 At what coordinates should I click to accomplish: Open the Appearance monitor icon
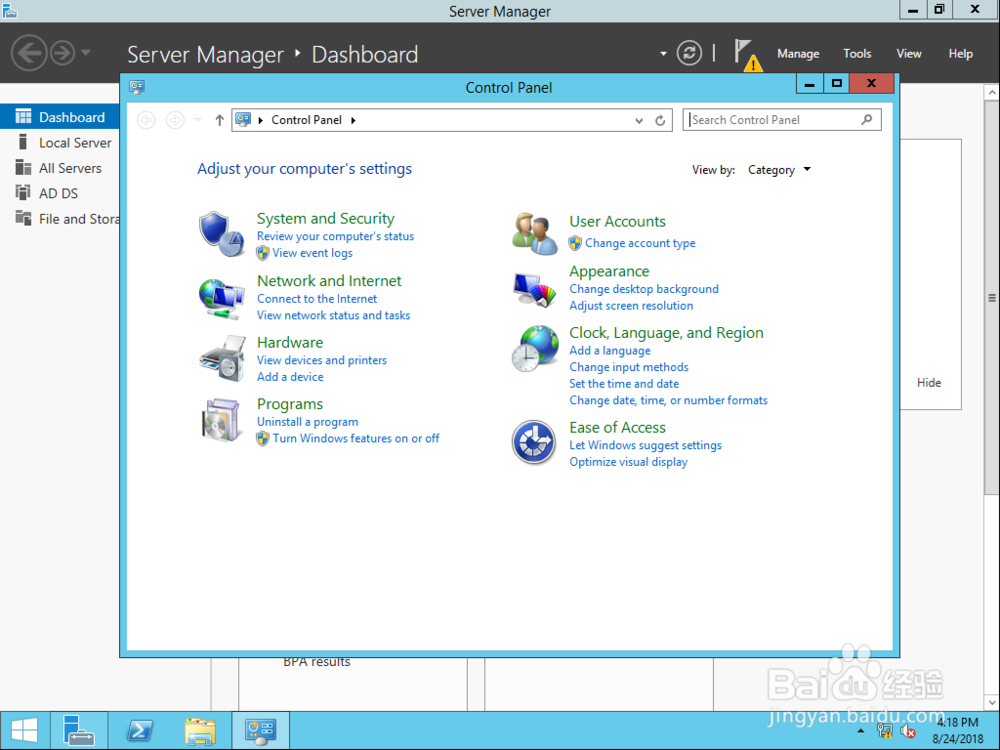(534, 290)
